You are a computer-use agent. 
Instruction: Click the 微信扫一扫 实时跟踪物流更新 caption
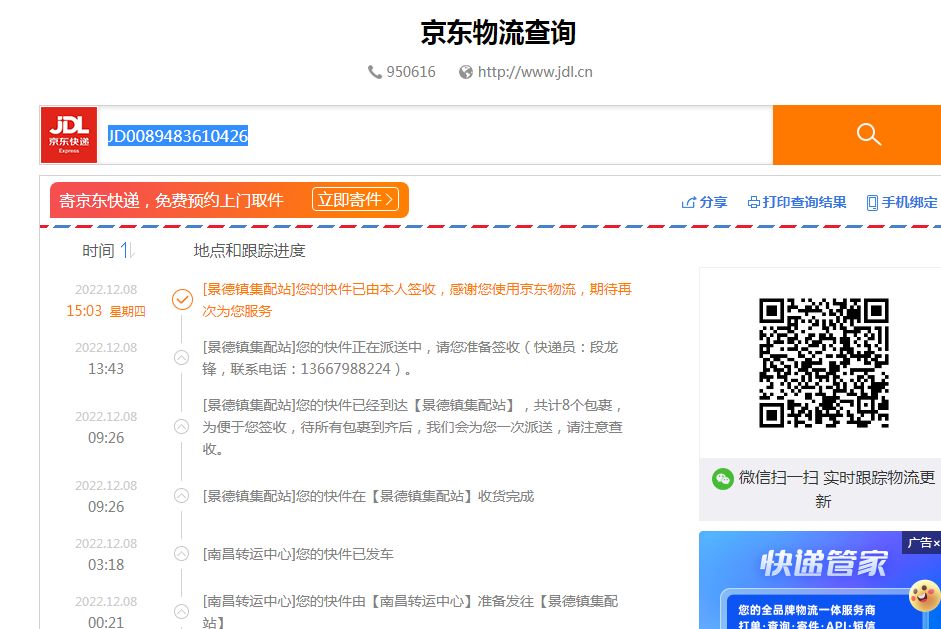(837, 489)
